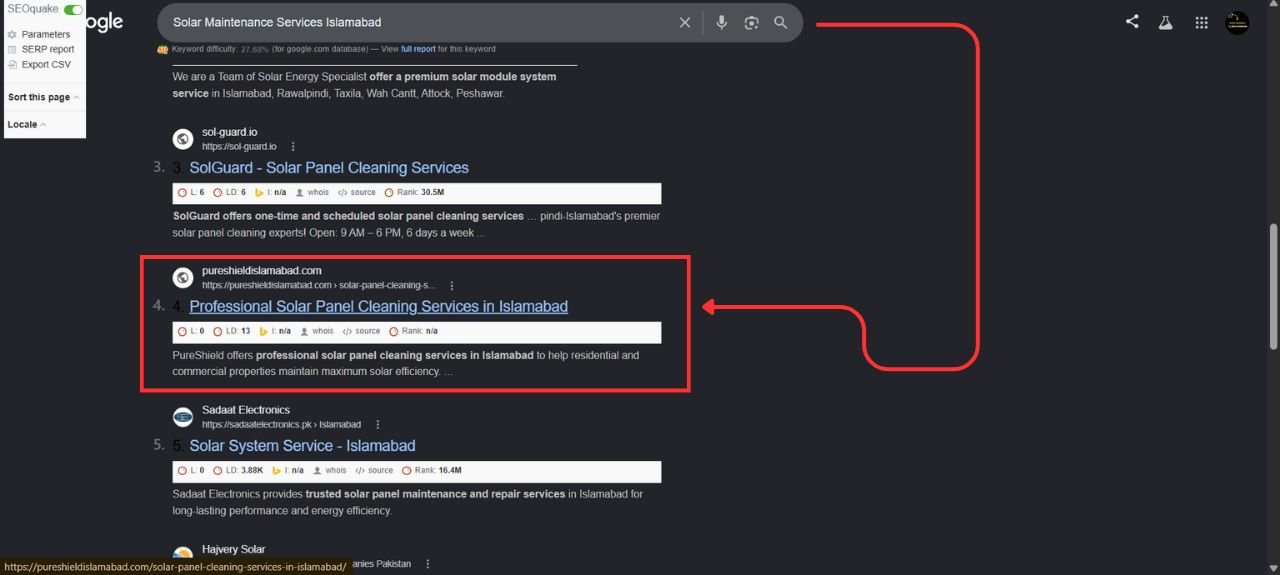Open search by image lens icon
The width and height of the screenshot is (1280, 575).
coord(751,22)
